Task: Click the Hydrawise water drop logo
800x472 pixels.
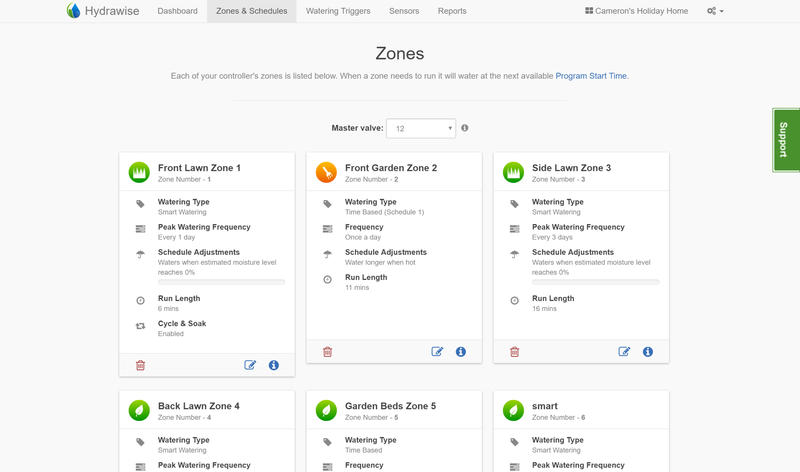Action: (73, 10)
